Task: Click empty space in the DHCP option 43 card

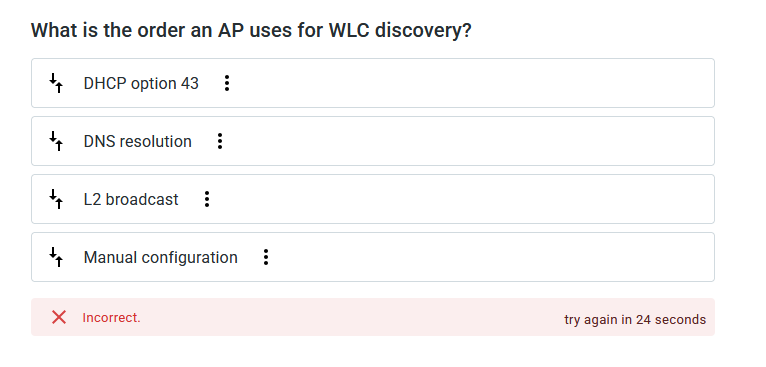Action: (x=469, y=83)
